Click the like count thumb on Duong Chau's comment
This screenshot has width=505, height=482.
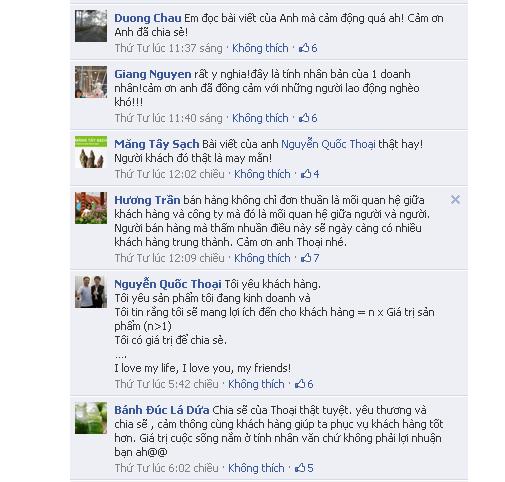point(308,48)
